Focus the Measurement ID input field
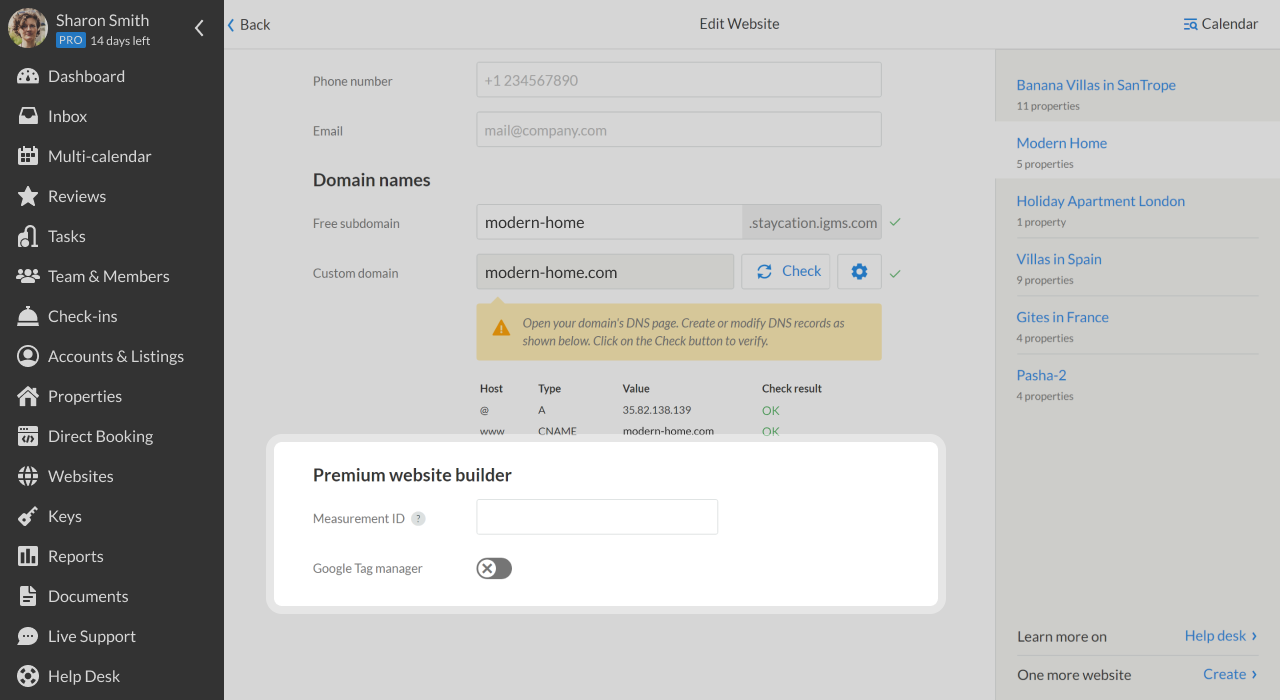 [597, 517]
